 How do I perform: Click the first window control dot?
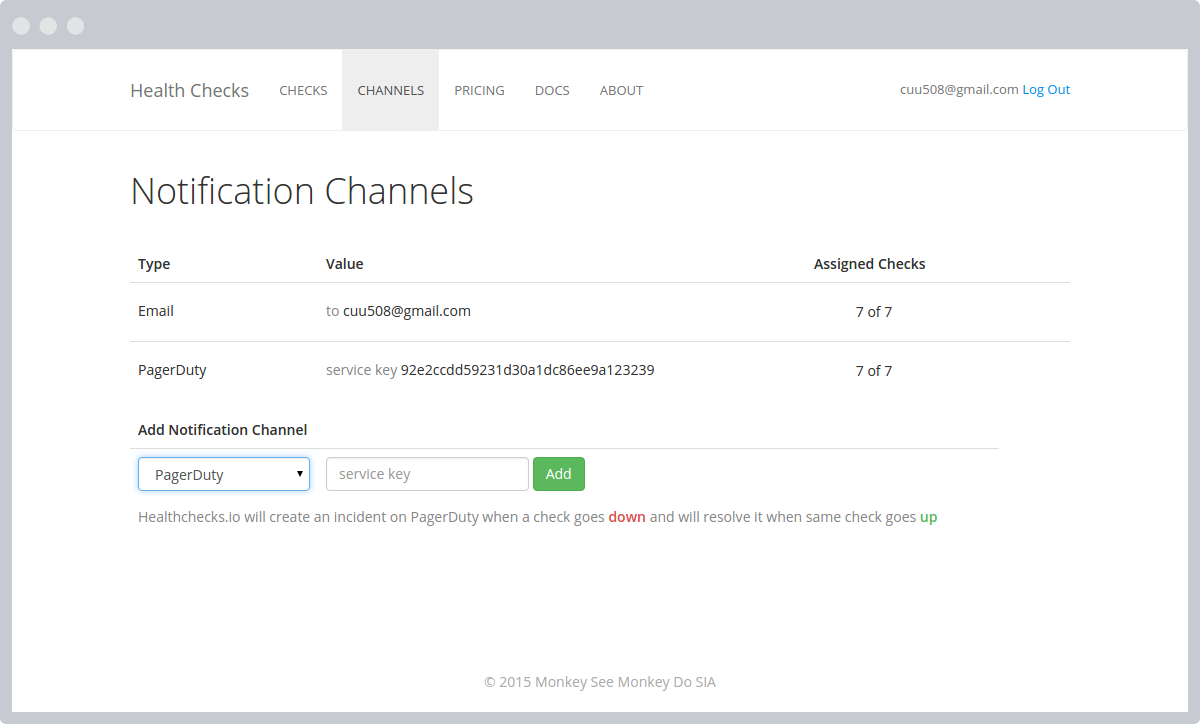pos(21,26)
